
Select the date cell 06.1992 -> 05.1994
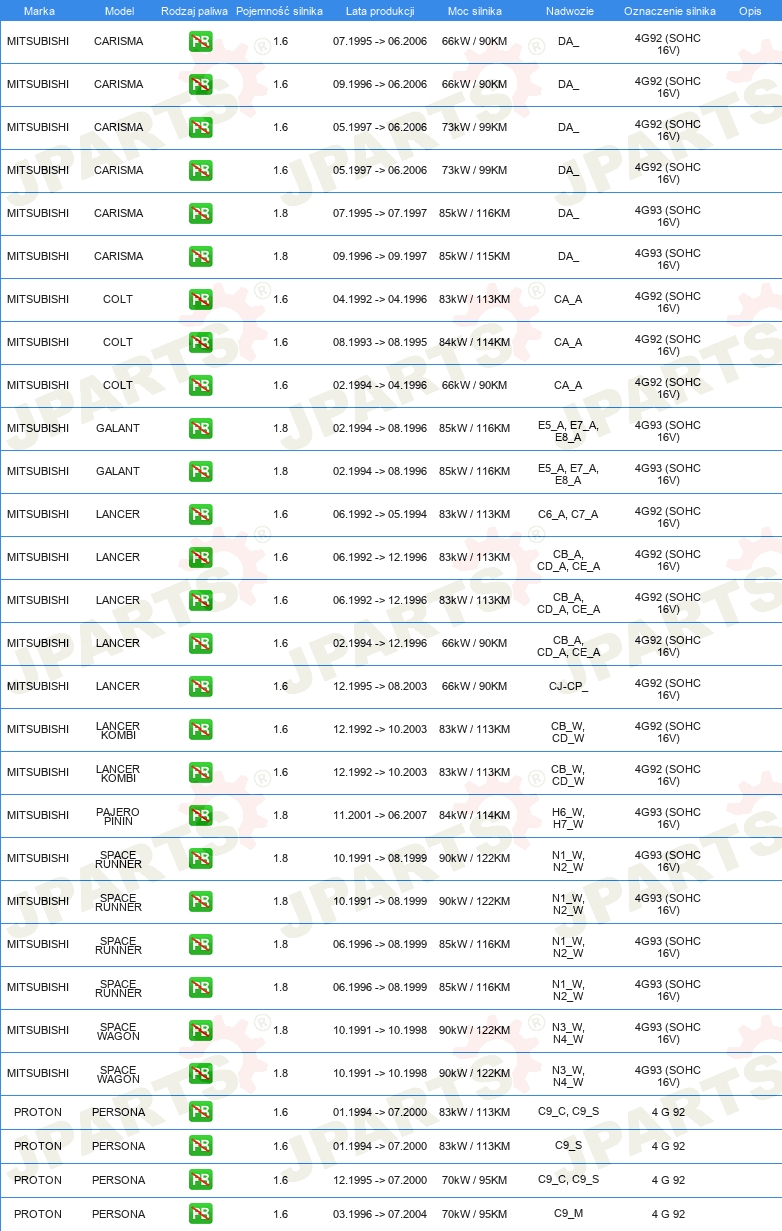pos(380,515)
